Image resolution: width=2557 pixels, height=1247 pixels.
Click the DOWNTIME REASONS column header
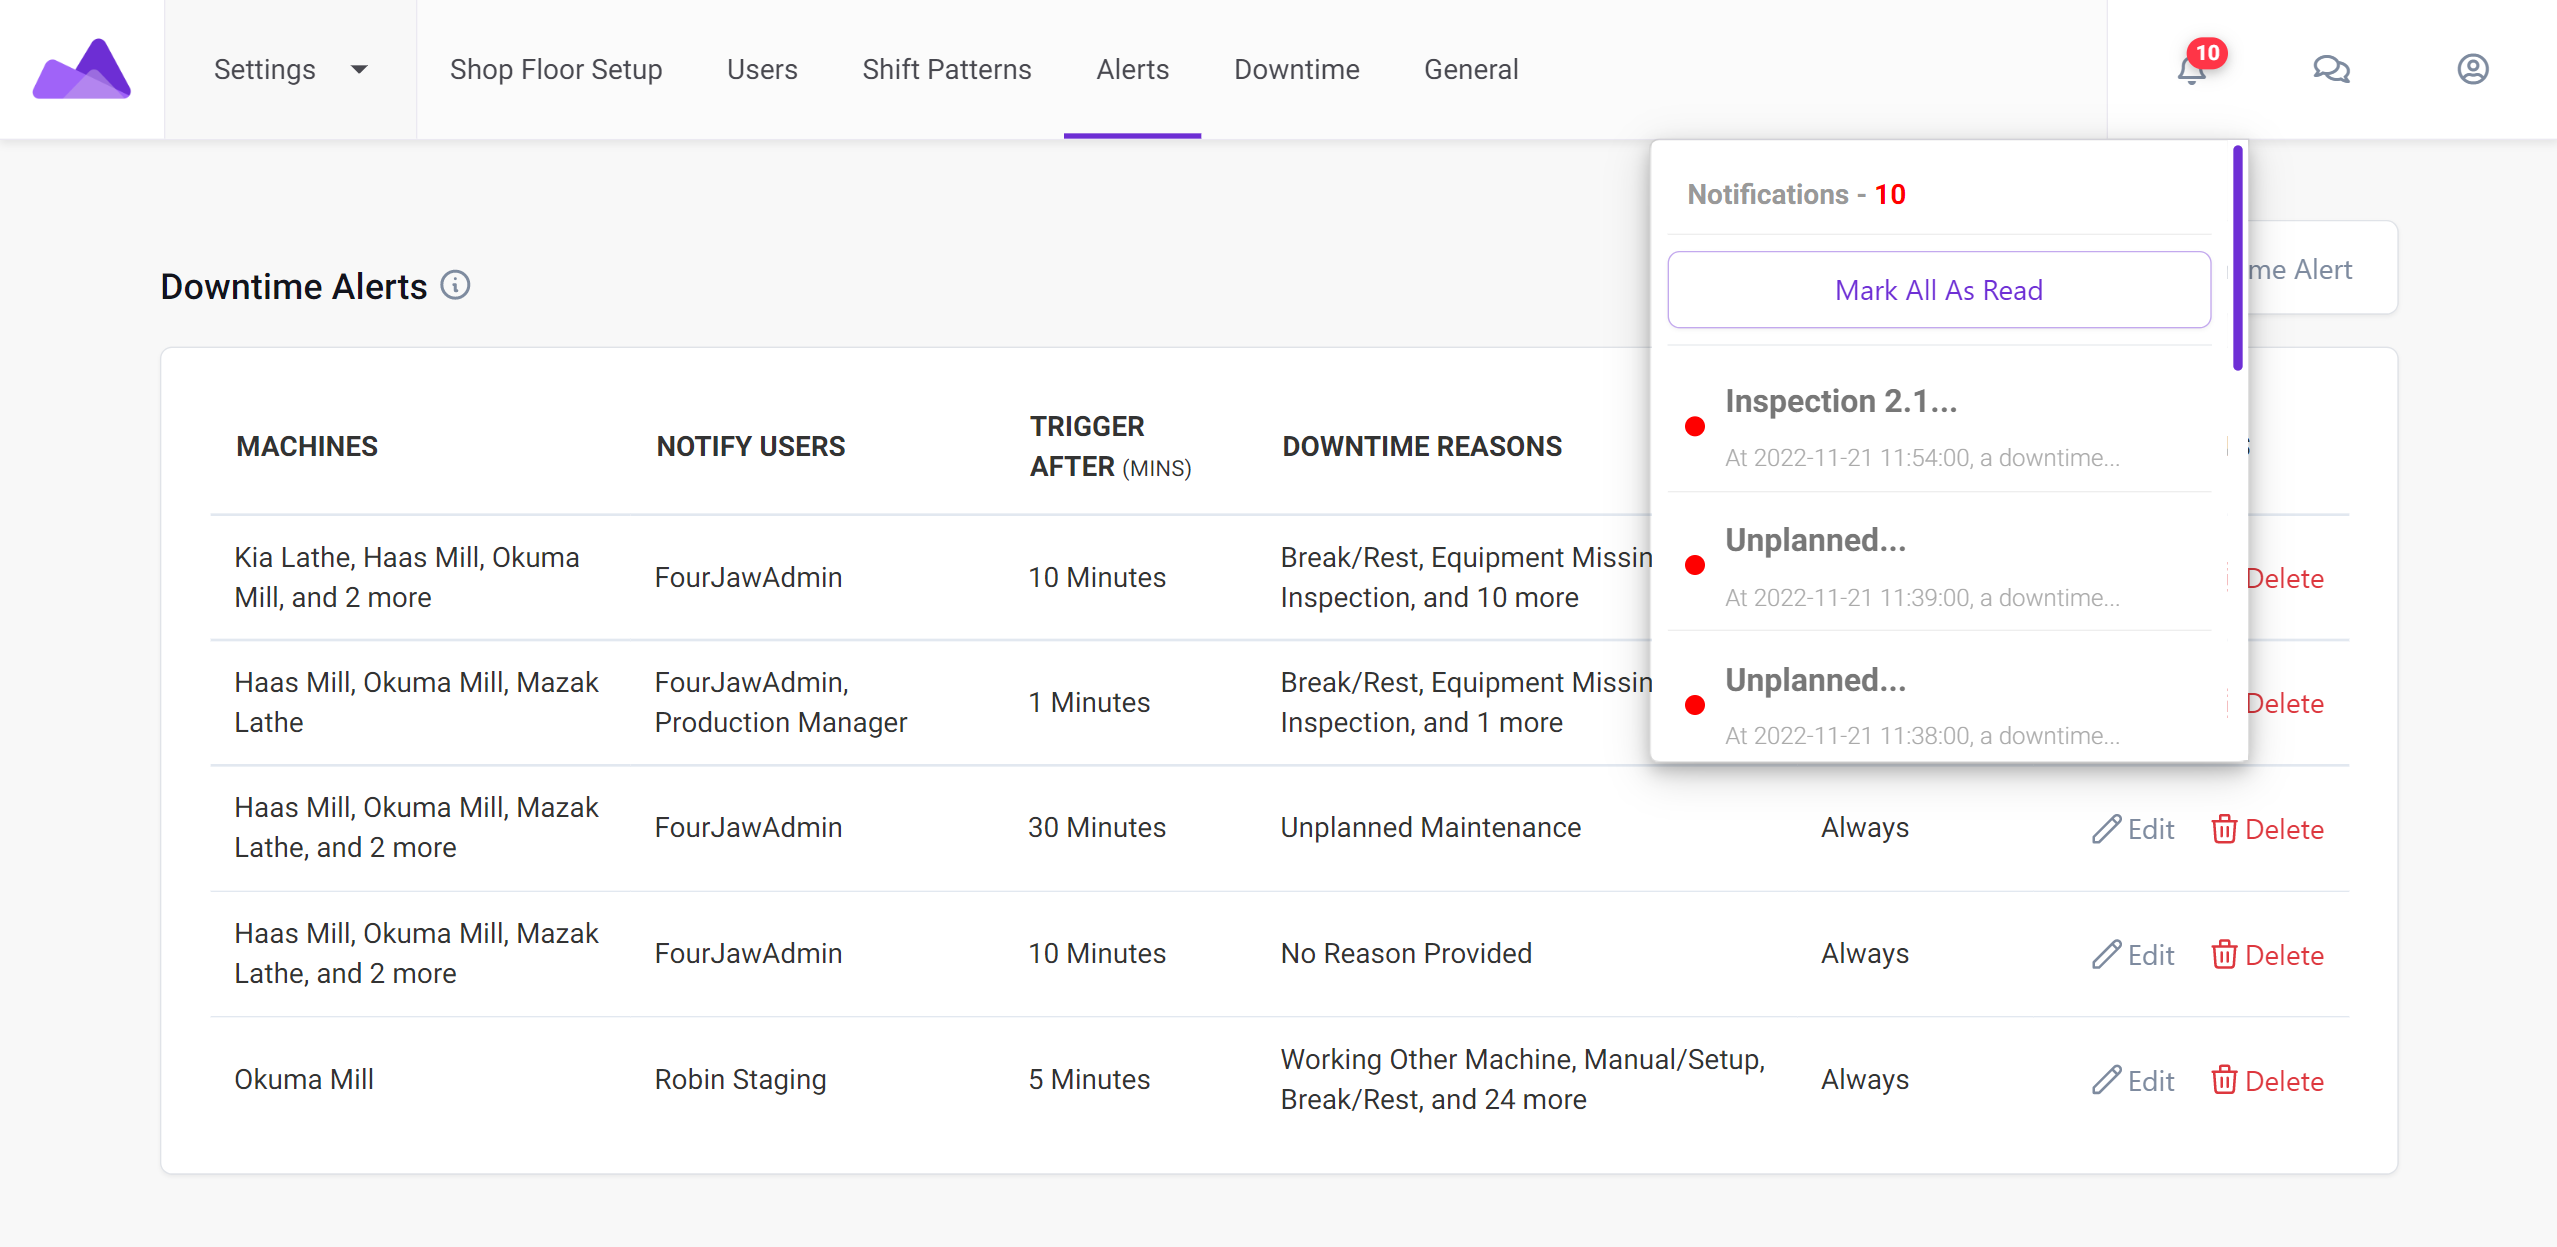point(1422,447)
